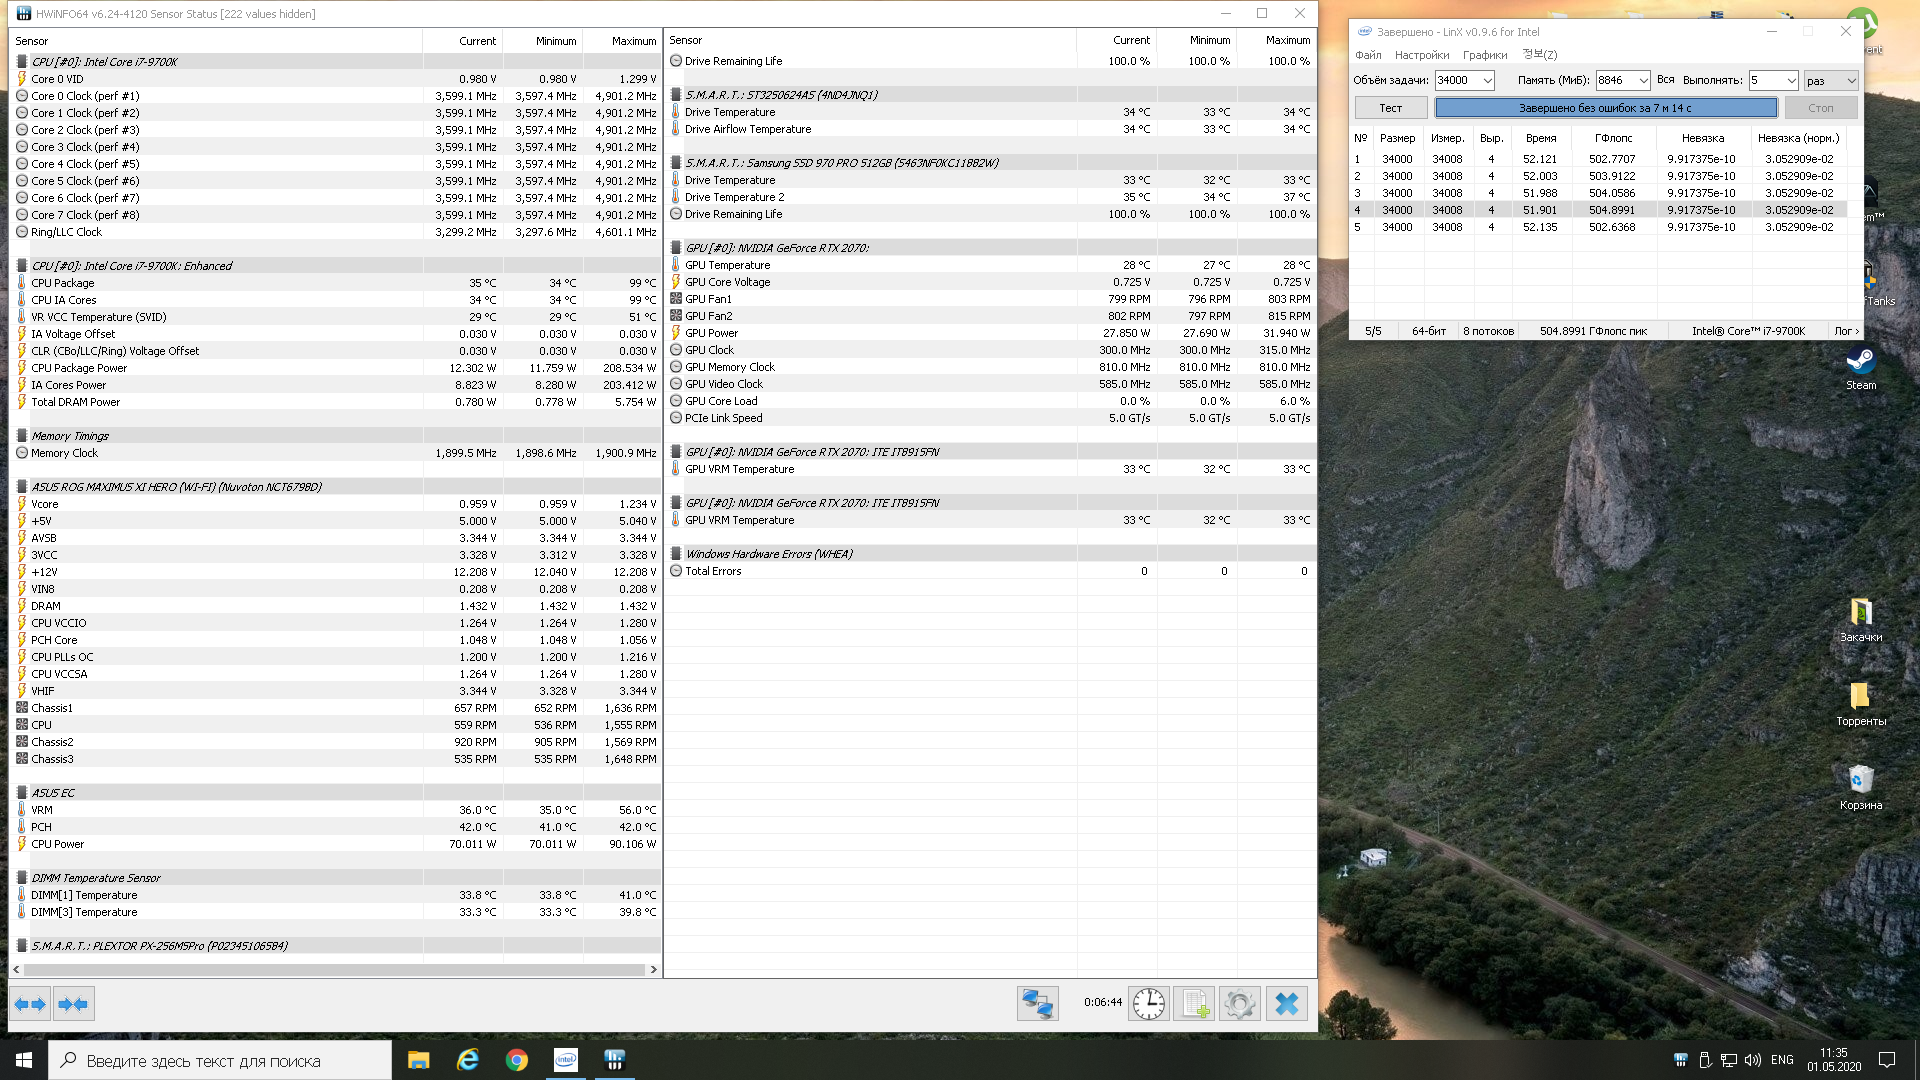Viewport: 1920px width, 1080px height.
Task: Open the Торренты desktop folder
Action: point(1861,703)
